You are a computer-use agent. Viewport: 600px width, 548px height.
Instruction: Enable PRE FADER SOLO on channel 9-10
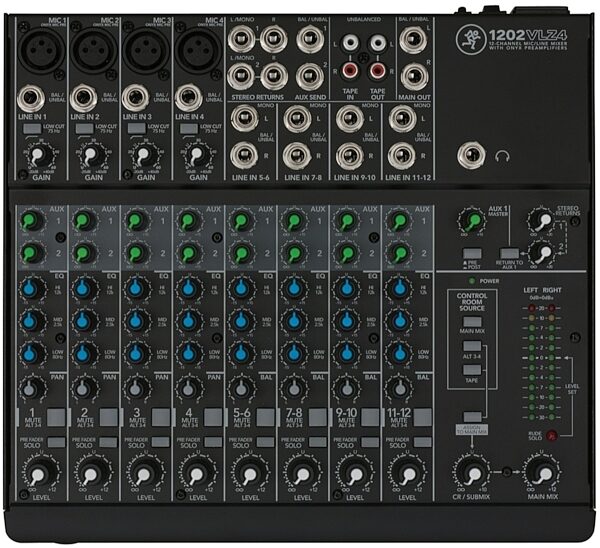point(370,442)
